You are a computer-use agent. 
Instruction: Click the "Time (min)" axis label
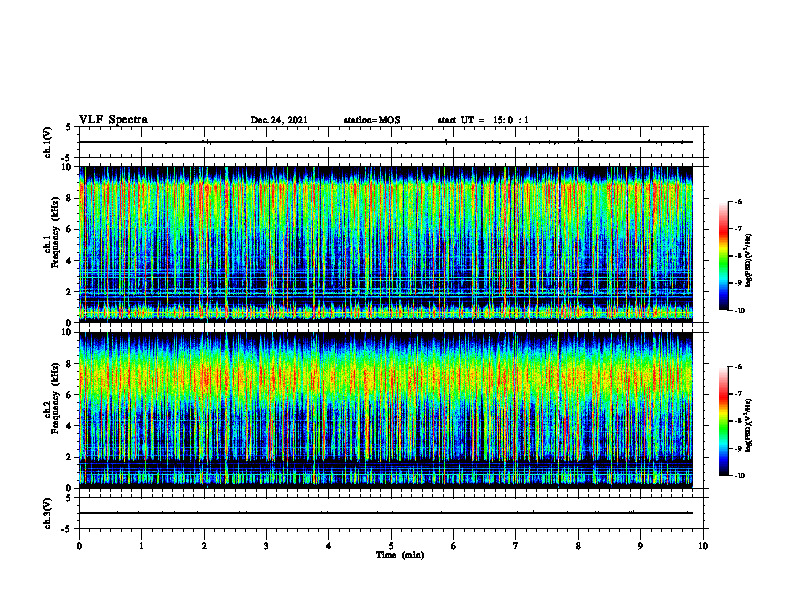(x=400, y=555)
